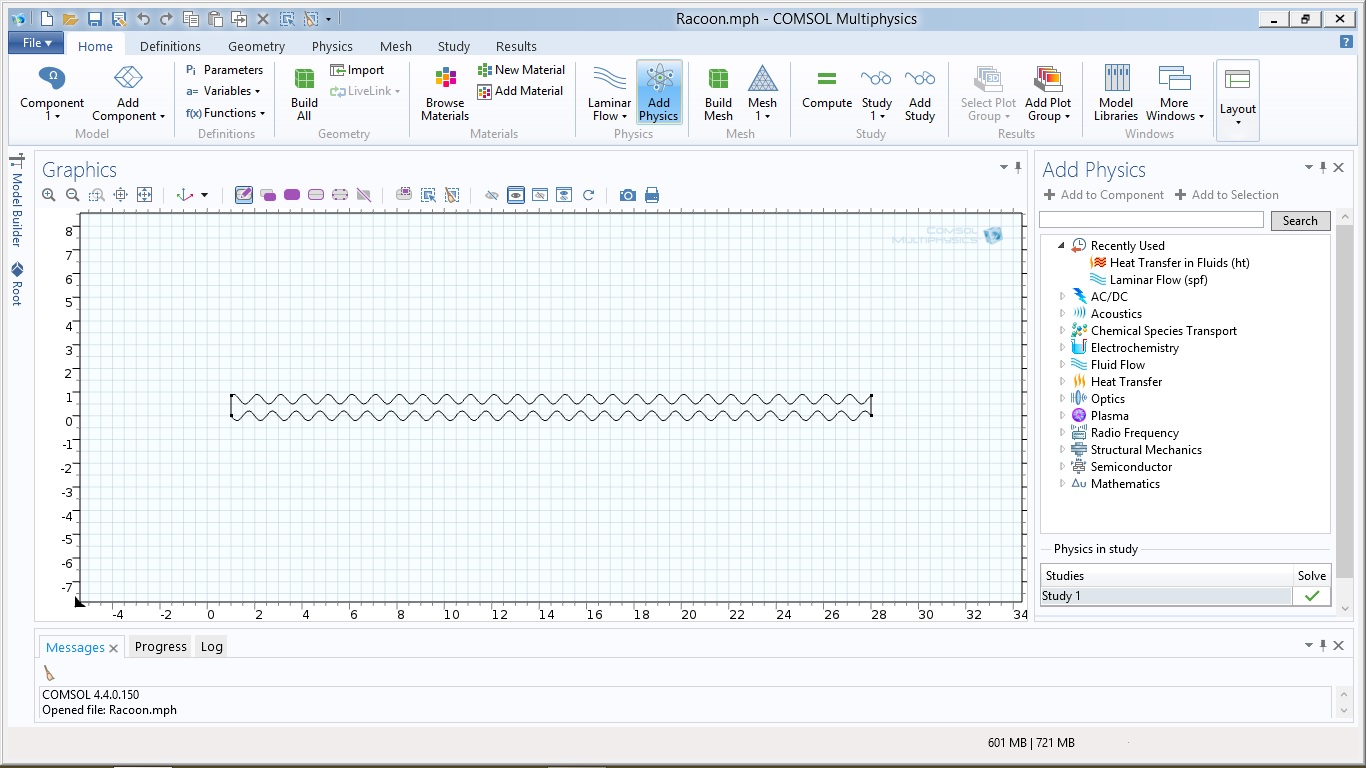Click the Add Physics search field
Screen dimensions: 1366x768
tap(1151, 220)
